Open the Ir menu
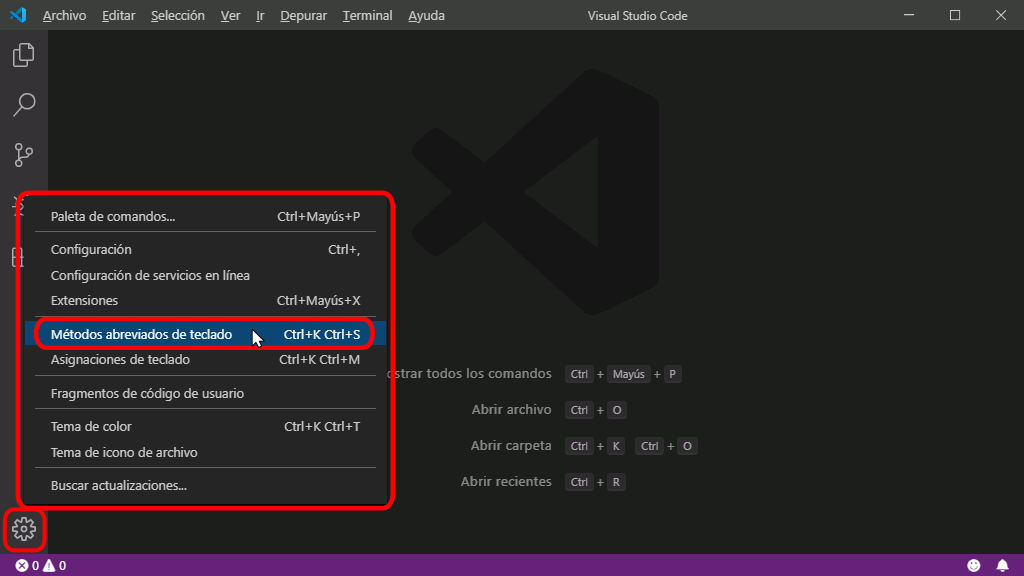Image resolution: width=1024 pixels, height=576 pixels. click(x=260, y=16)
